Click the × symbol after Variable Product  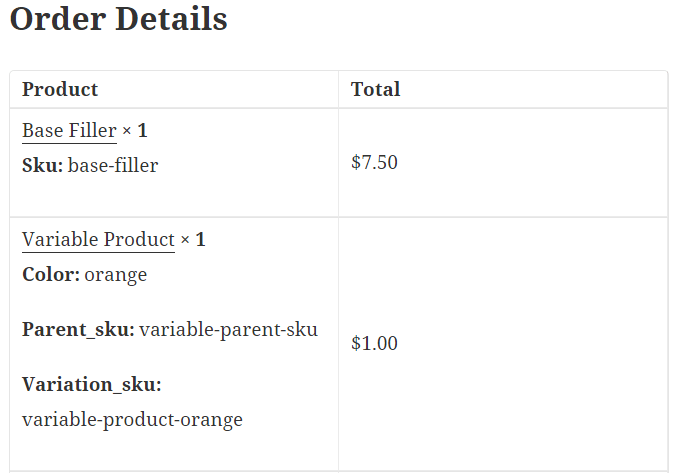(185, 241)
